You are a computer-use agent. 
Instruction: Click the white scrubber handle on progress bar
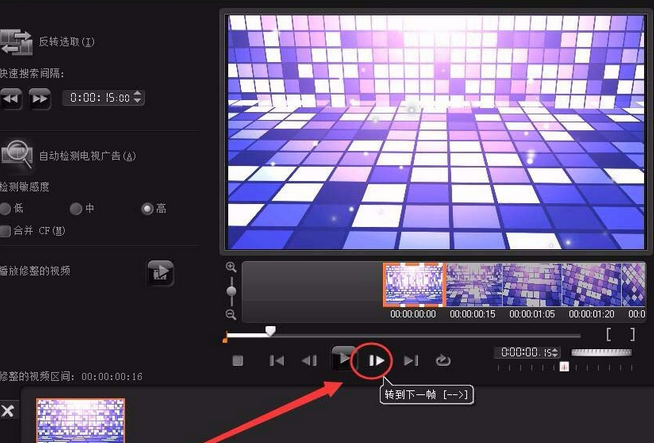[x=271, y=331]
